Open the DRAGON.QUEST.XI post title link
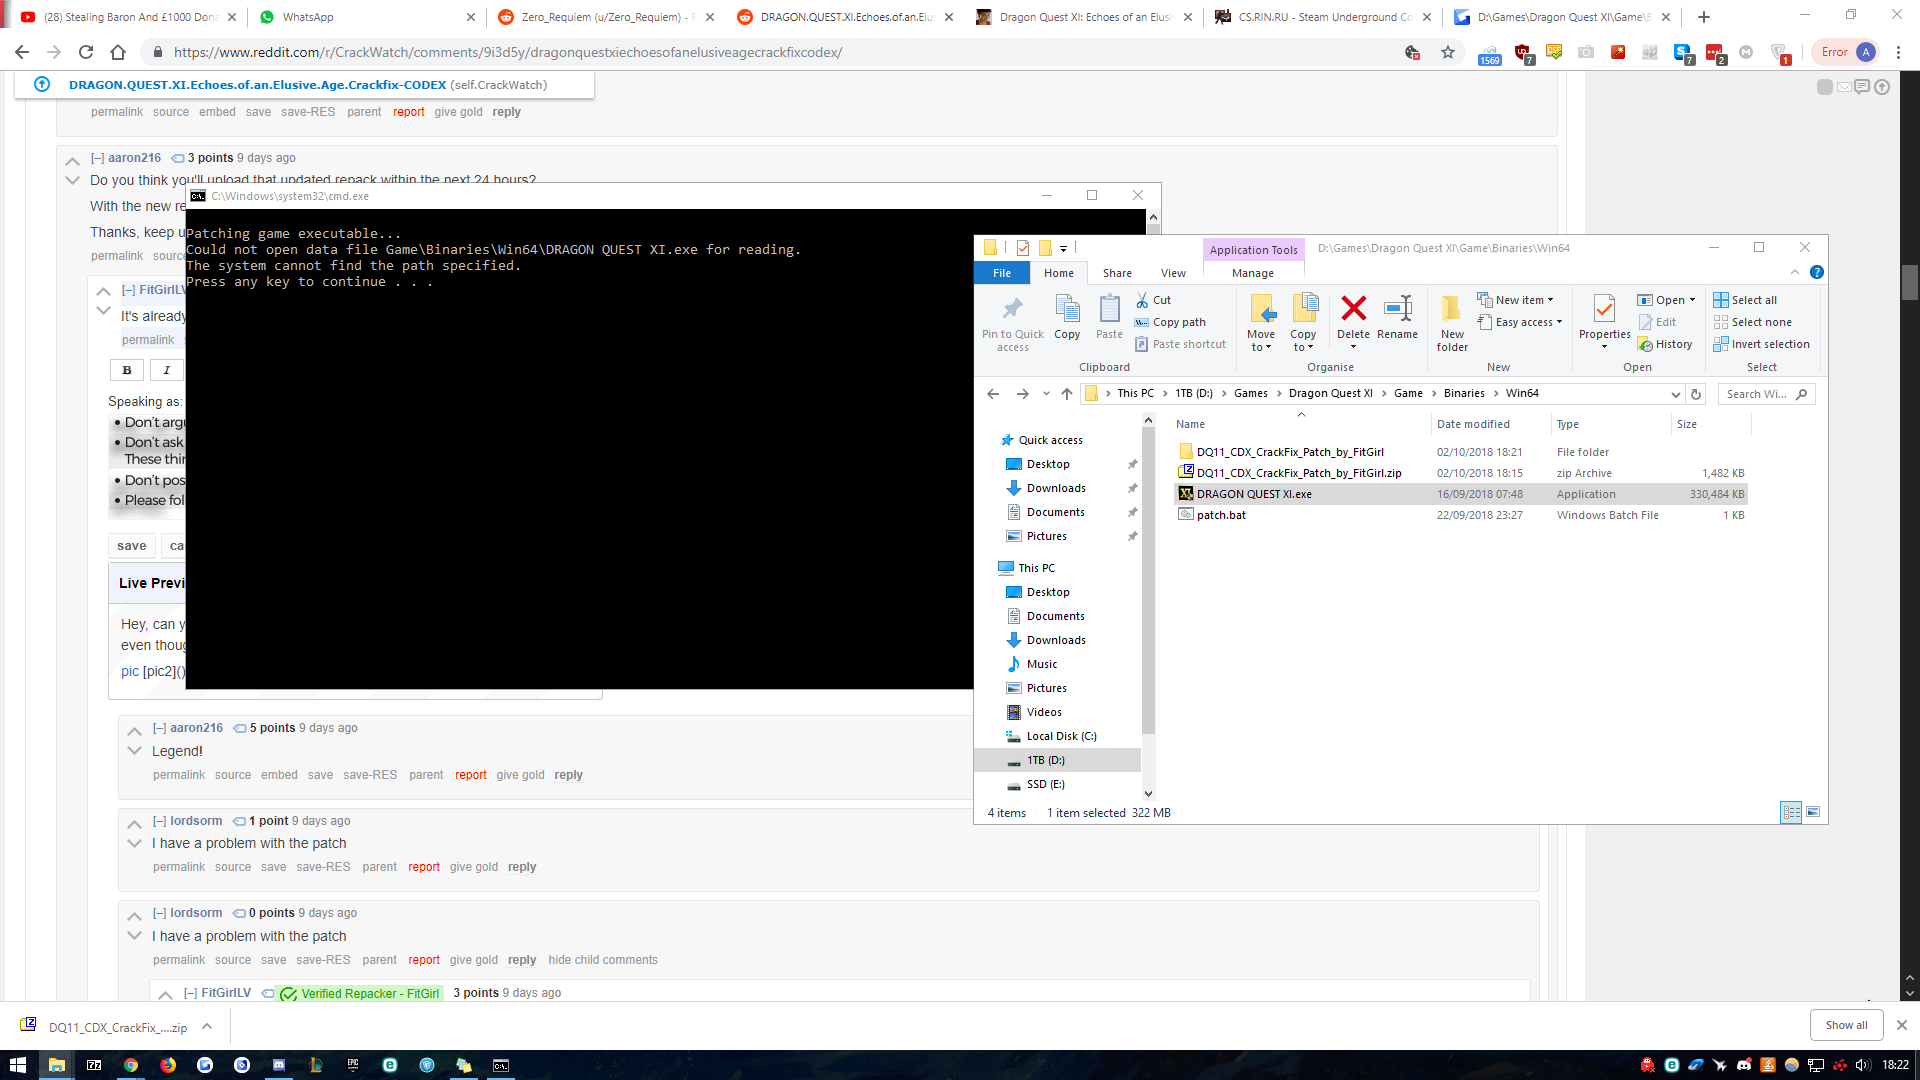The width and height of the screenshot is (1920, 1080). coord(257,85)
